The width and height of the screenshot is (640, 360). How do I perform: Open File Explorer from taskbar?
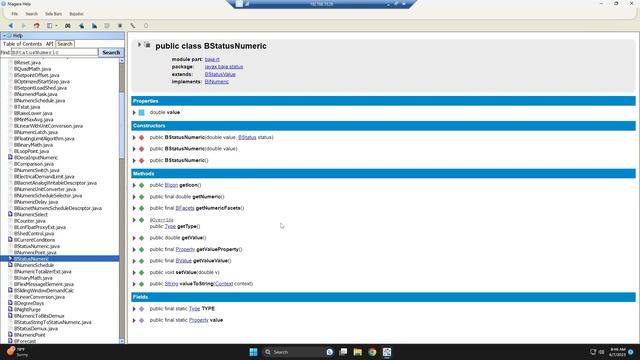coord(358,352)
